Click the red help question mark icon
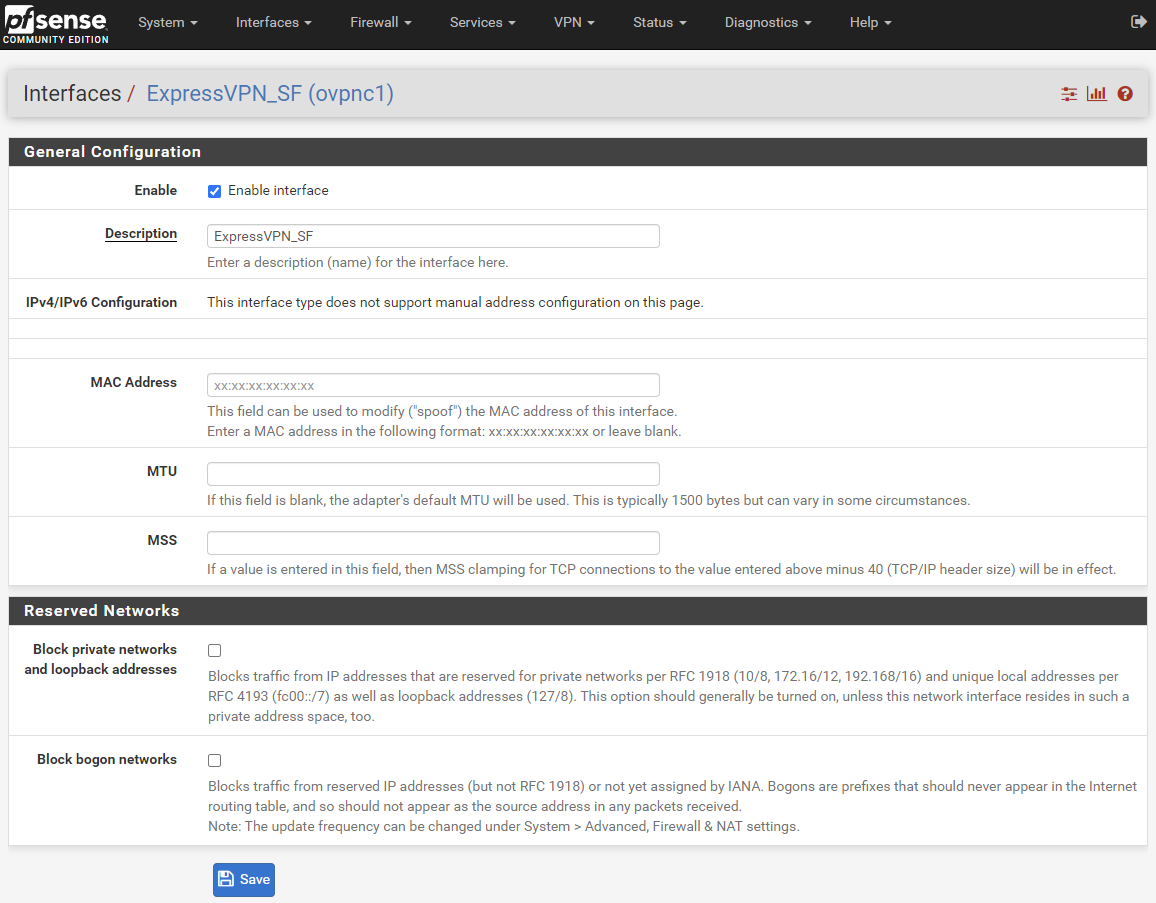Screen dimensions: 1156x903 1125,94
